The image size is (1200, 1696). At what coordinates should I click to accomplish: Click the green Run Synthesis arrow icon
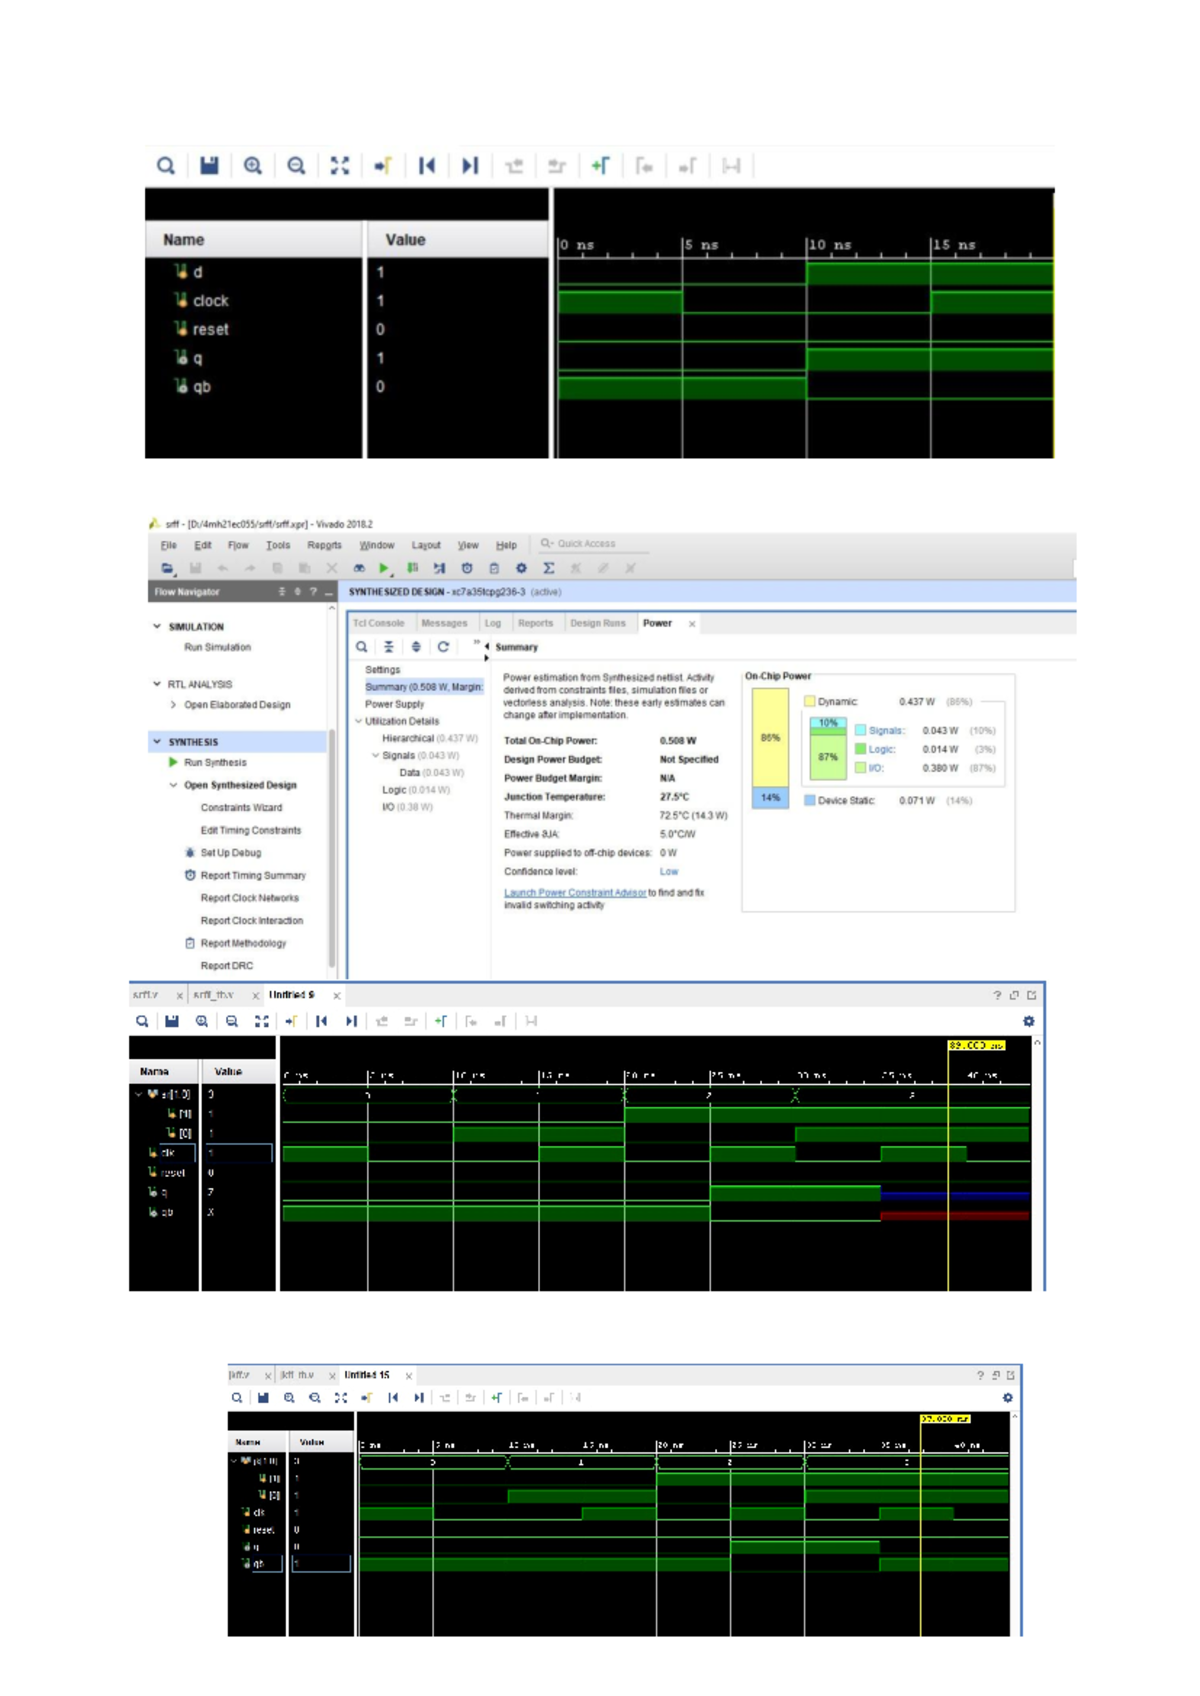pyautogui.click(x=173, y=762)
